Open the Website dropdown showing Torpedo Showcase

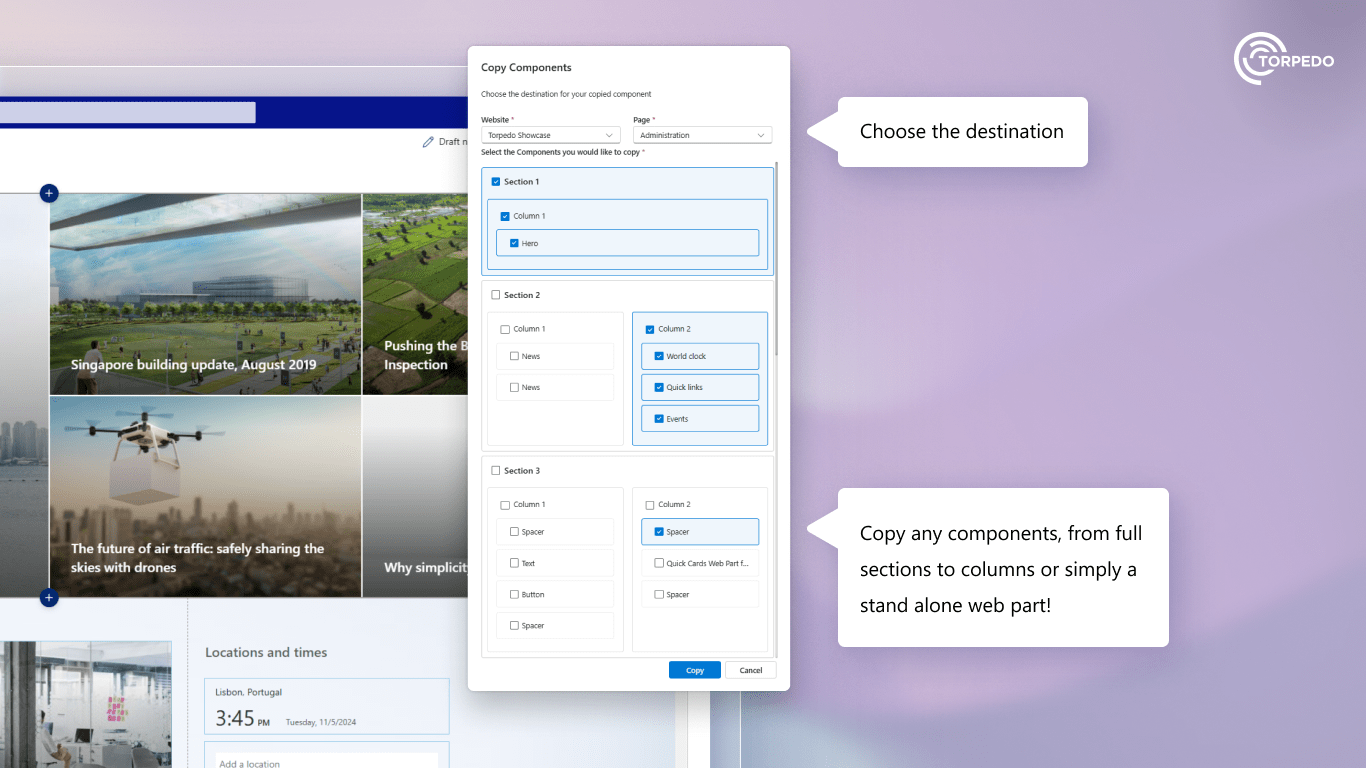[x=550, y=134]
